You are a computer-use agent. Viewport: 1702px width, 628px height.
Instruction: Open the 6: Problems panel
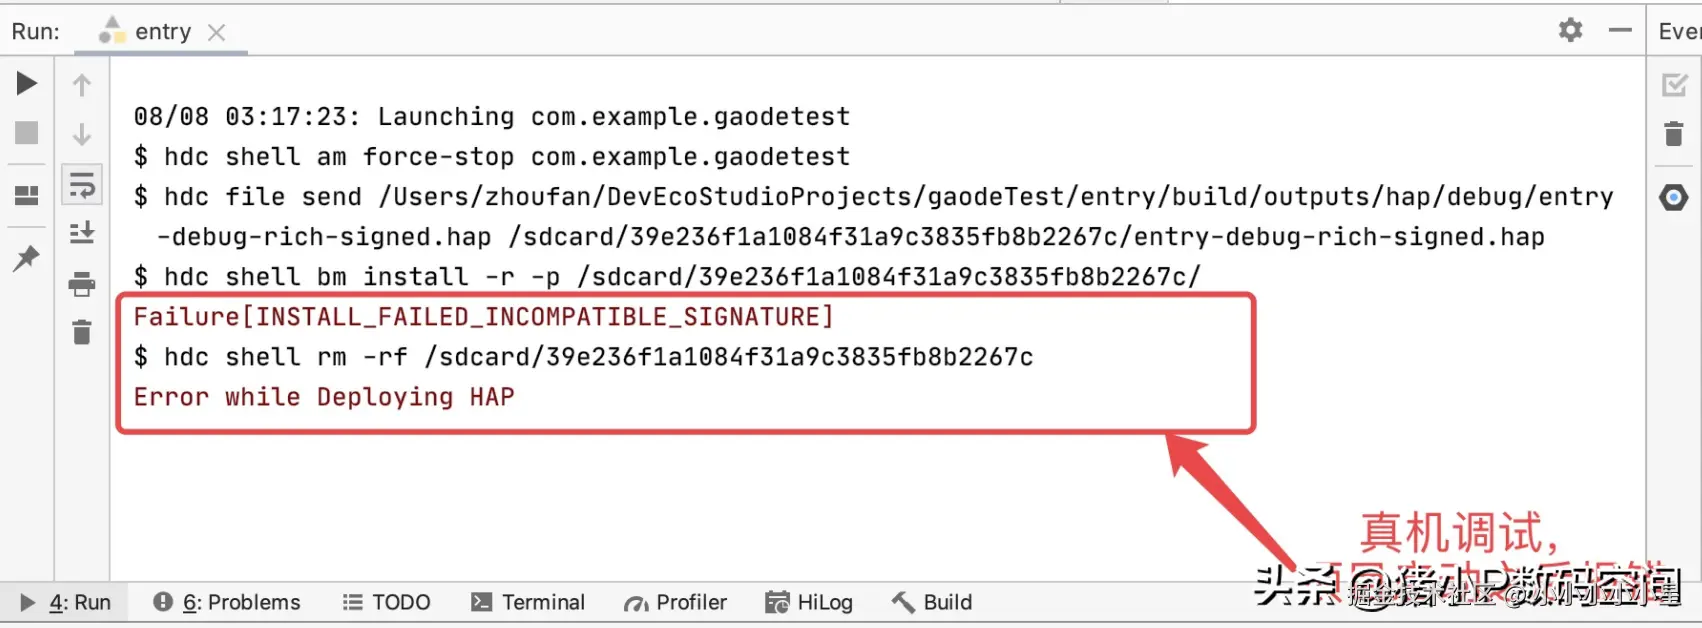point(227,602)
